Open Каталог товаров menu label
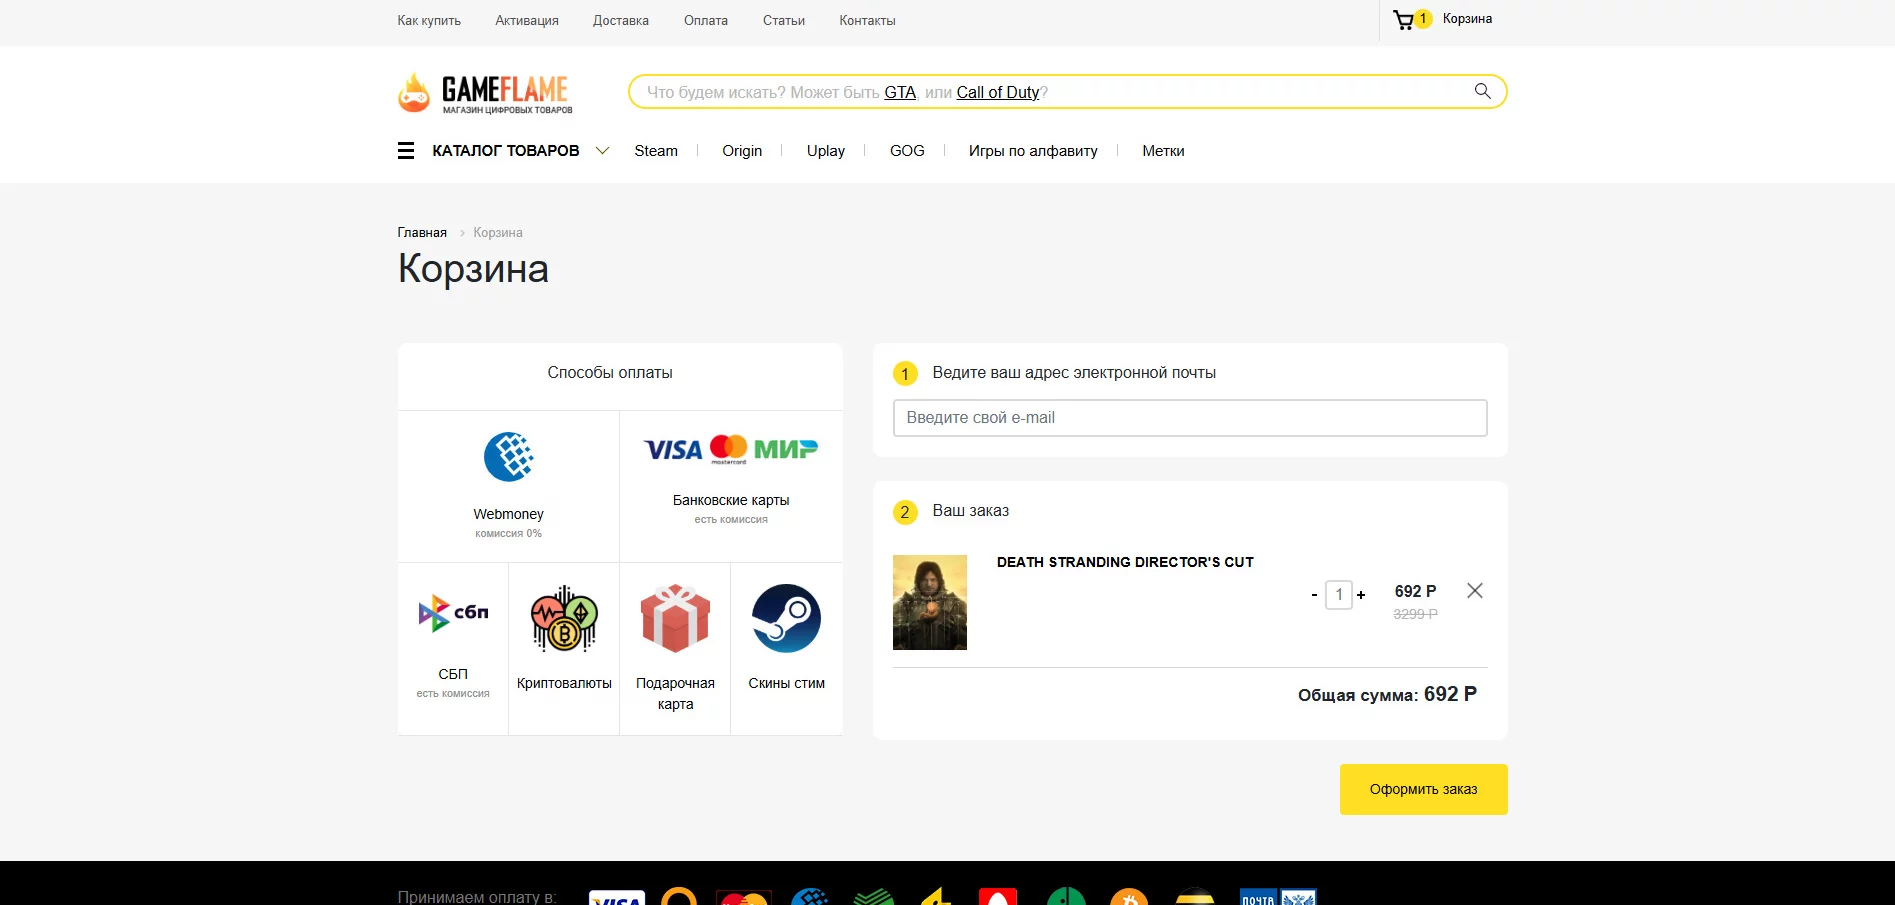Screen dimensions: 1895x905 click(x=506, y=151)
